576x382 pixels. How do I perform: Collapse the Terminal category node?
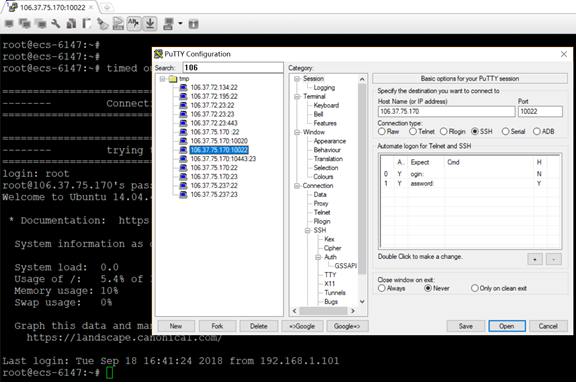pyautogui.click(x=297, y=96)
